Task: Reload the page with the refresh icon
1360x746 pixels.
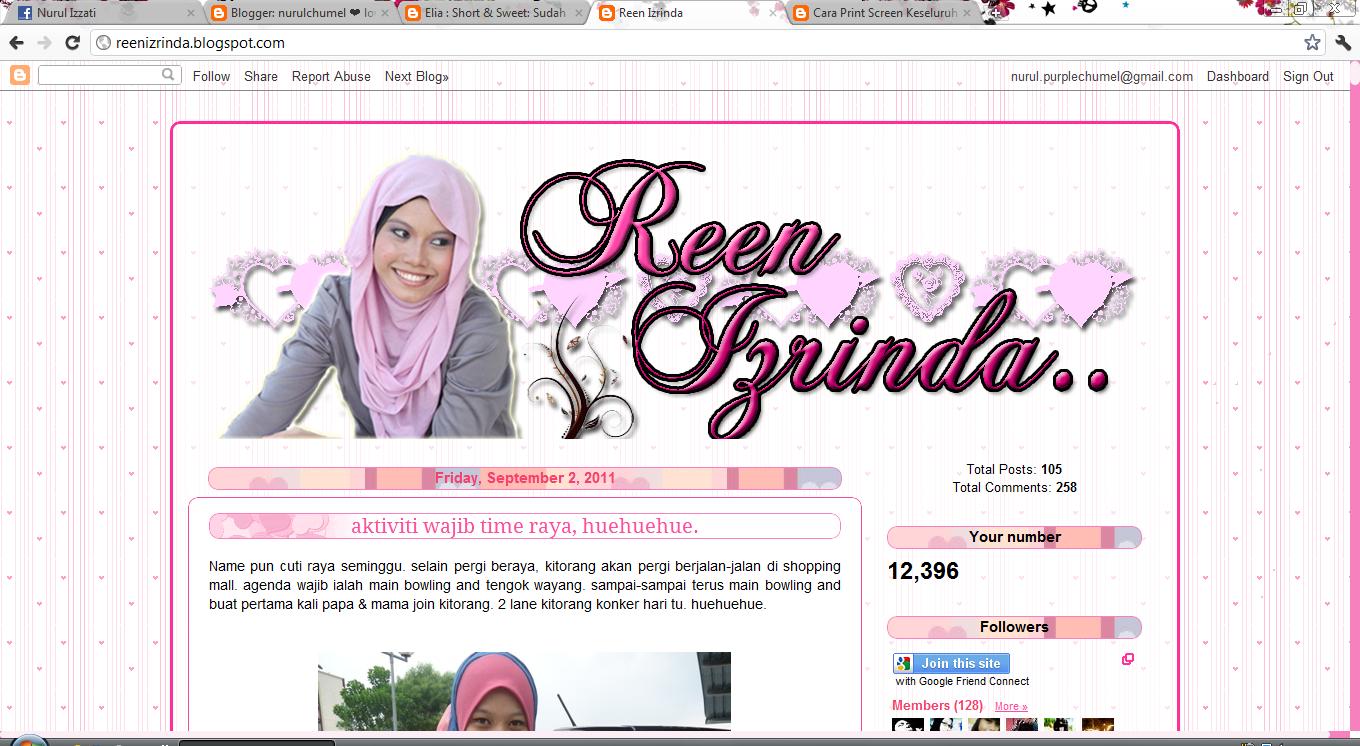Action: (x=72, y=43)
